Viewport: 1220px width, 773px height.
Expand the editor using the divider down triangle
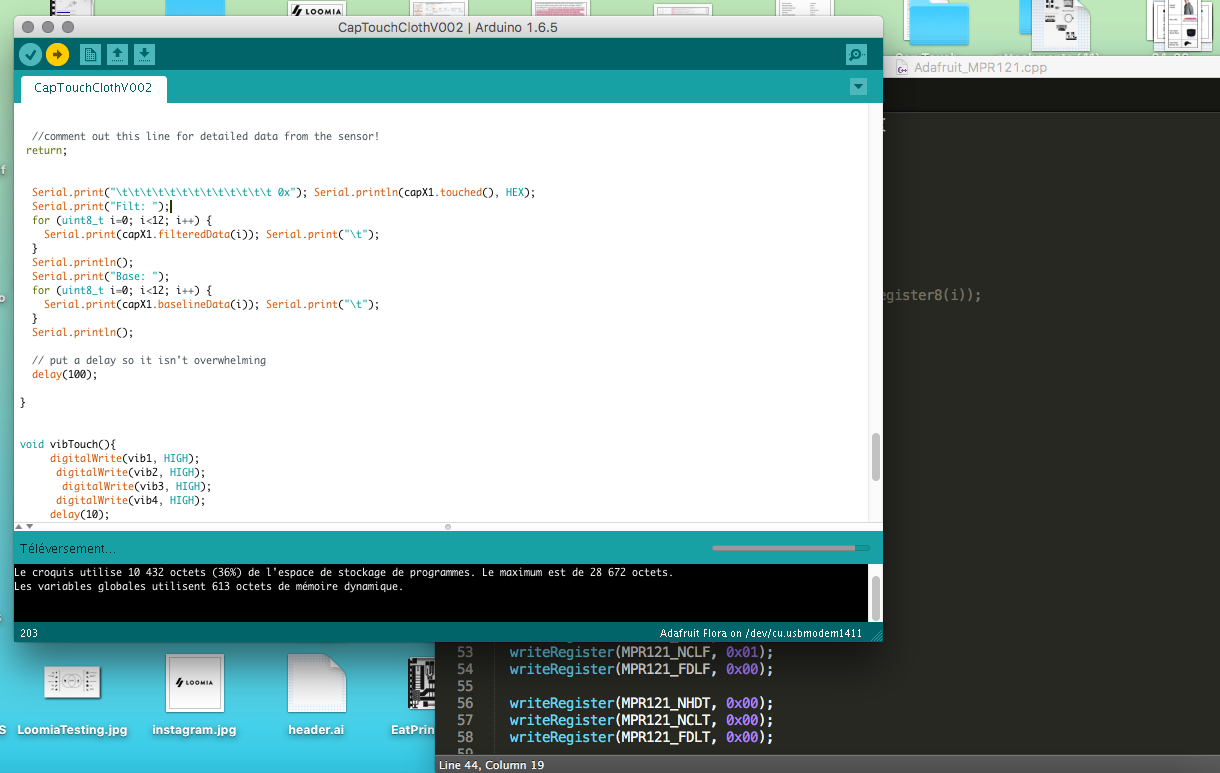(x=30, y=526)
